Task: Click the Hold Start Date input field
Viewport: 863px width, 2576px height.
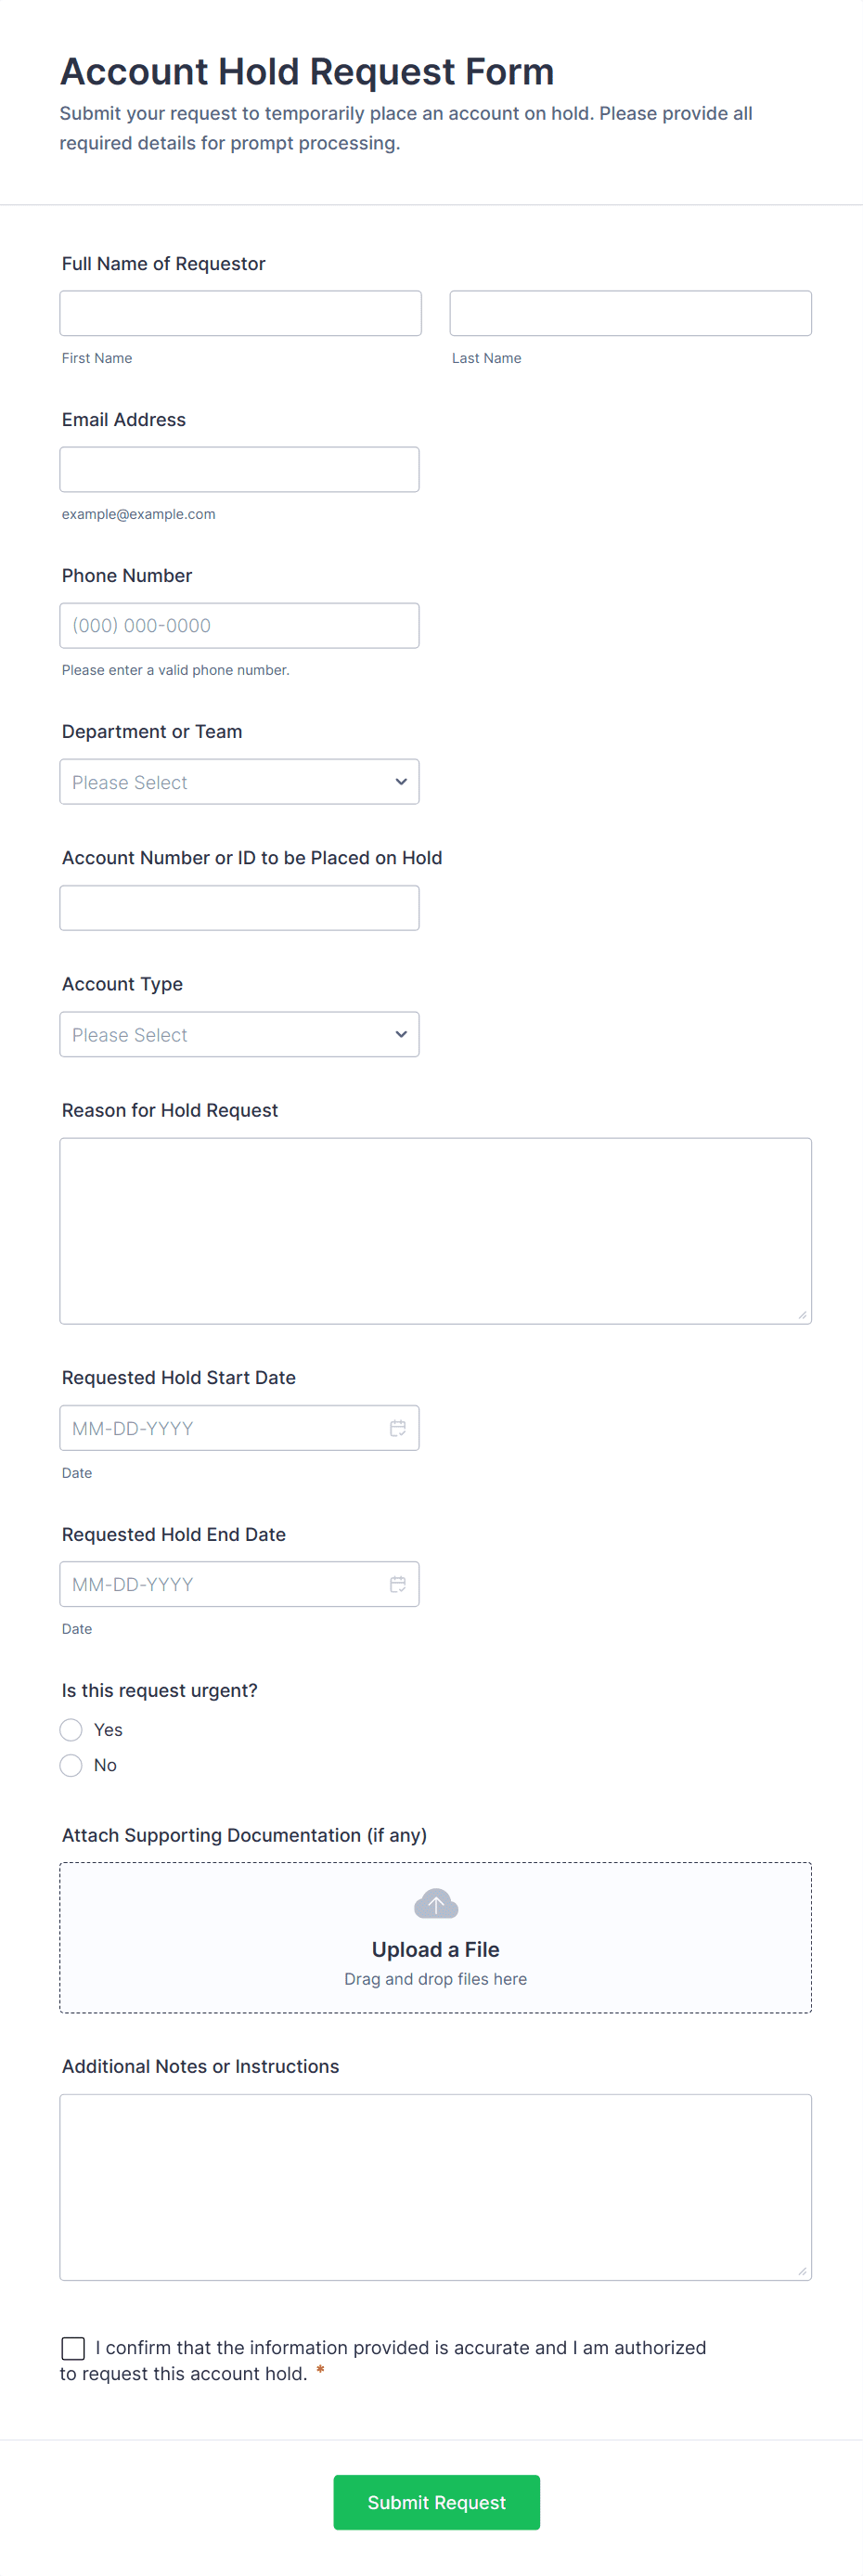Action: point(220,1428)
